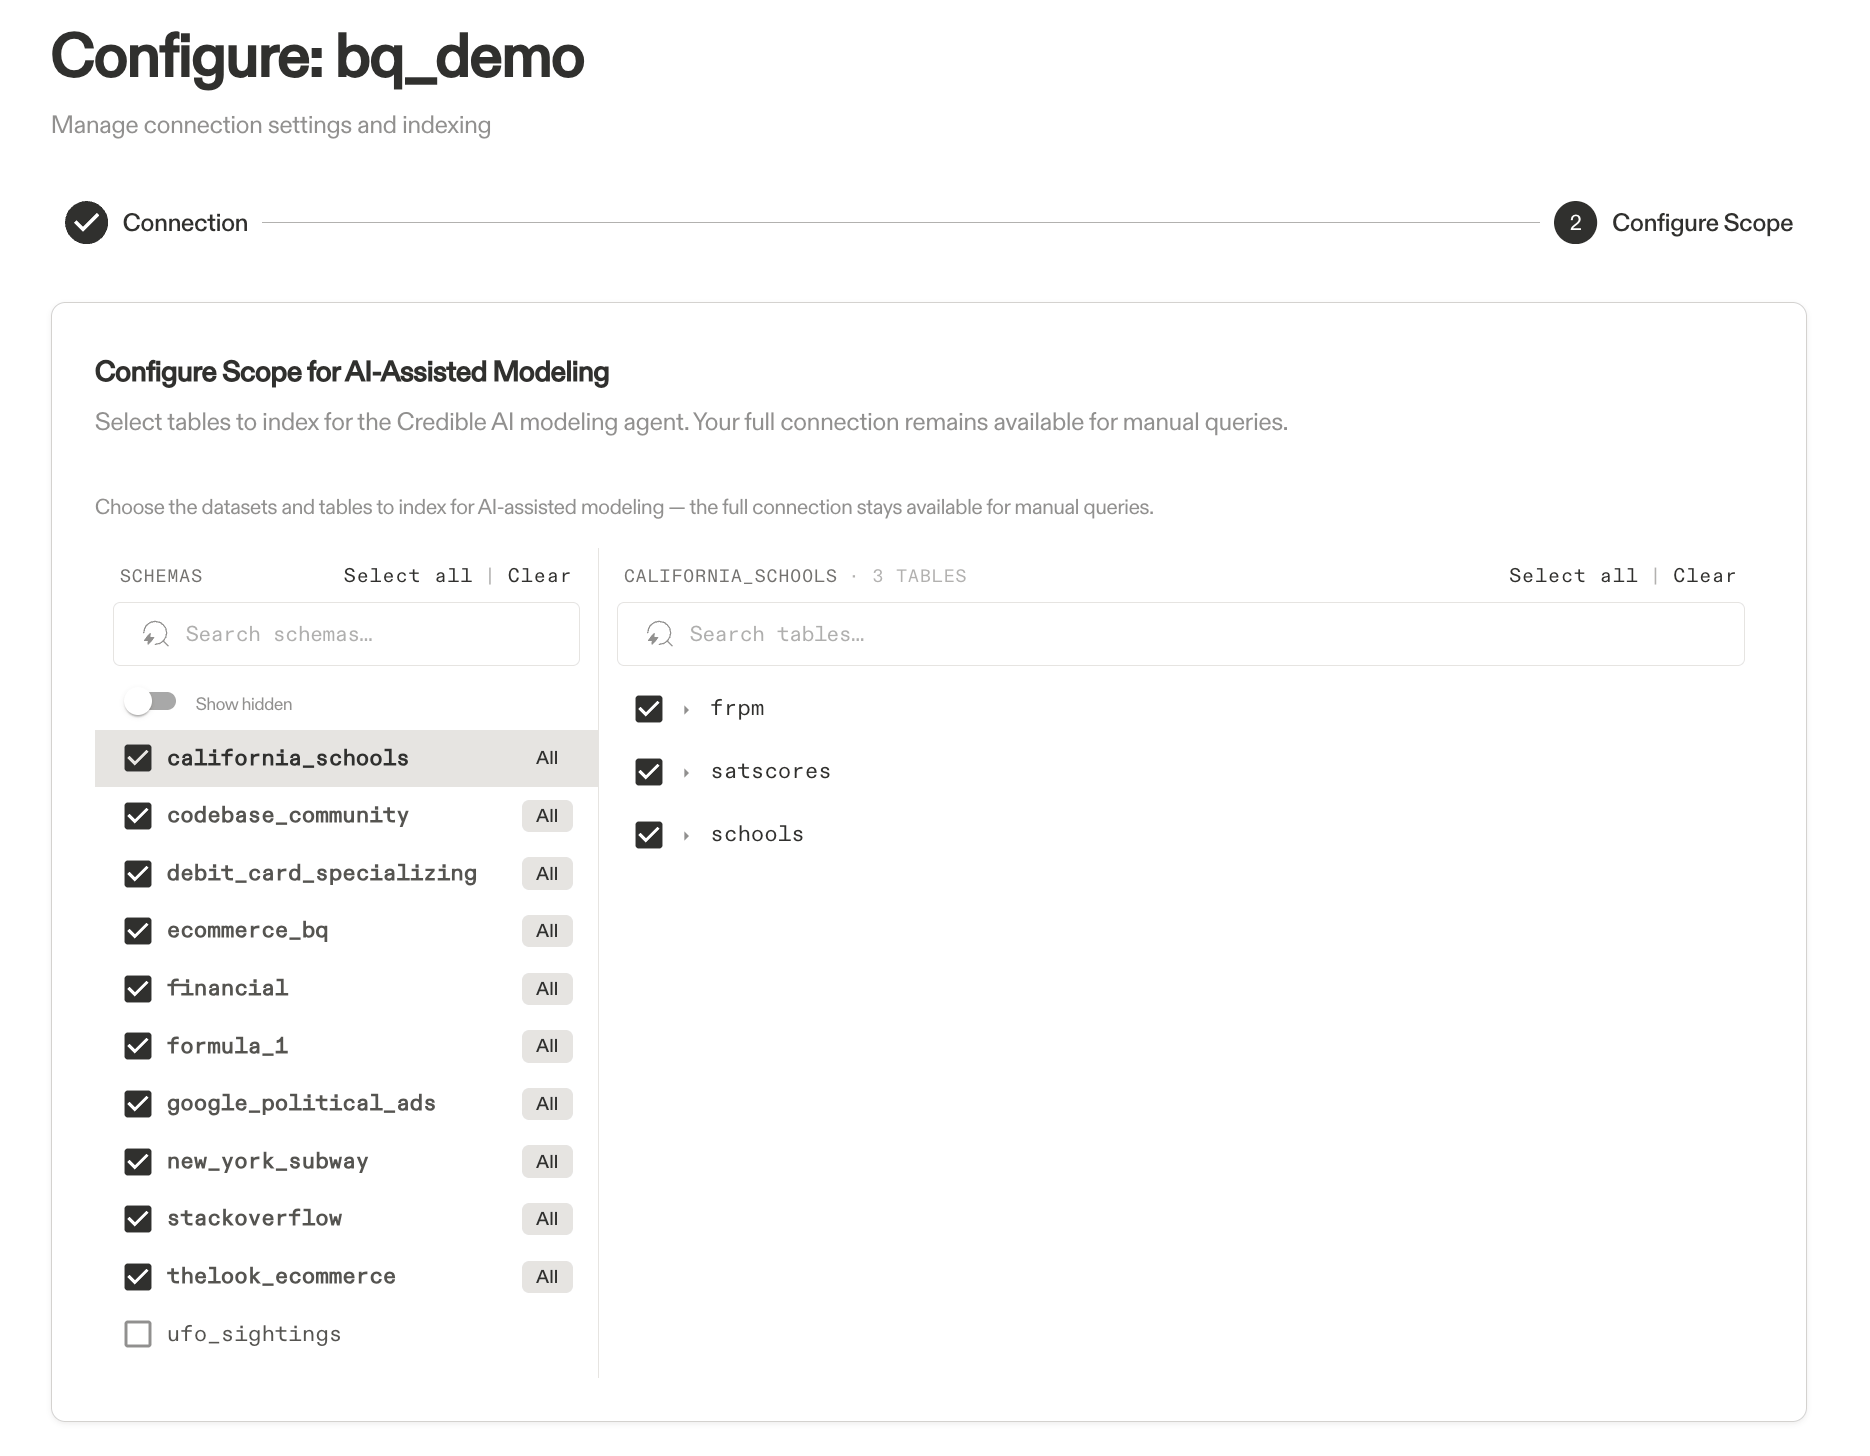Click the All badge for stackoverflow

[547, 1219]
